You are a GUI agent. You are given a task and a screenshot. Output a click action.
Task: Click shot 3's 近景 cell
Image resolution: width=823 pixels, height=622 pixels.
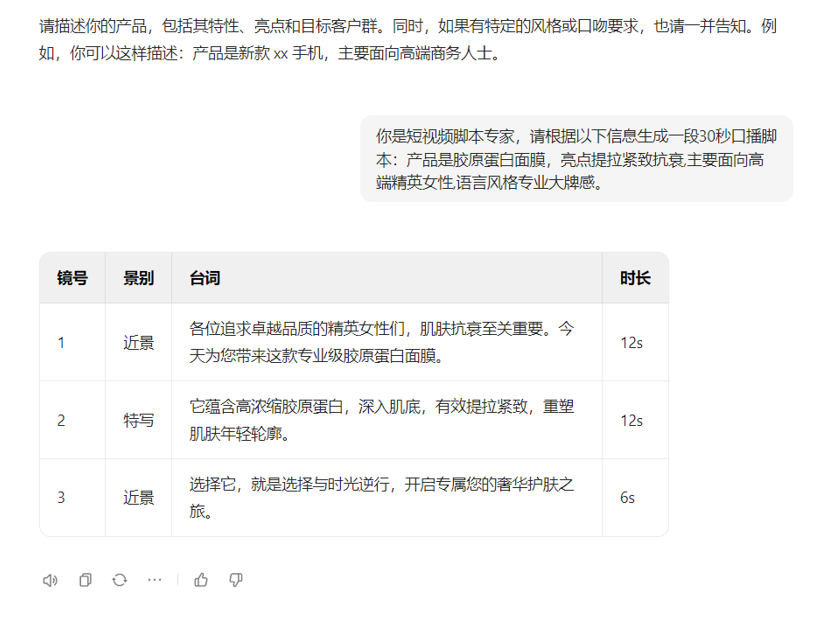[138, 498]
